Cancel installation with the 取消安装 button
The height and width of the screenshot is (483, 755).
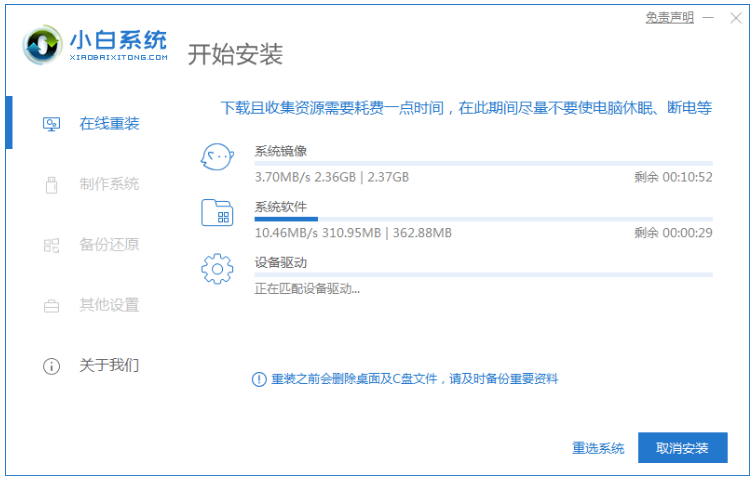pyautogui.click(x=682, y=448)
